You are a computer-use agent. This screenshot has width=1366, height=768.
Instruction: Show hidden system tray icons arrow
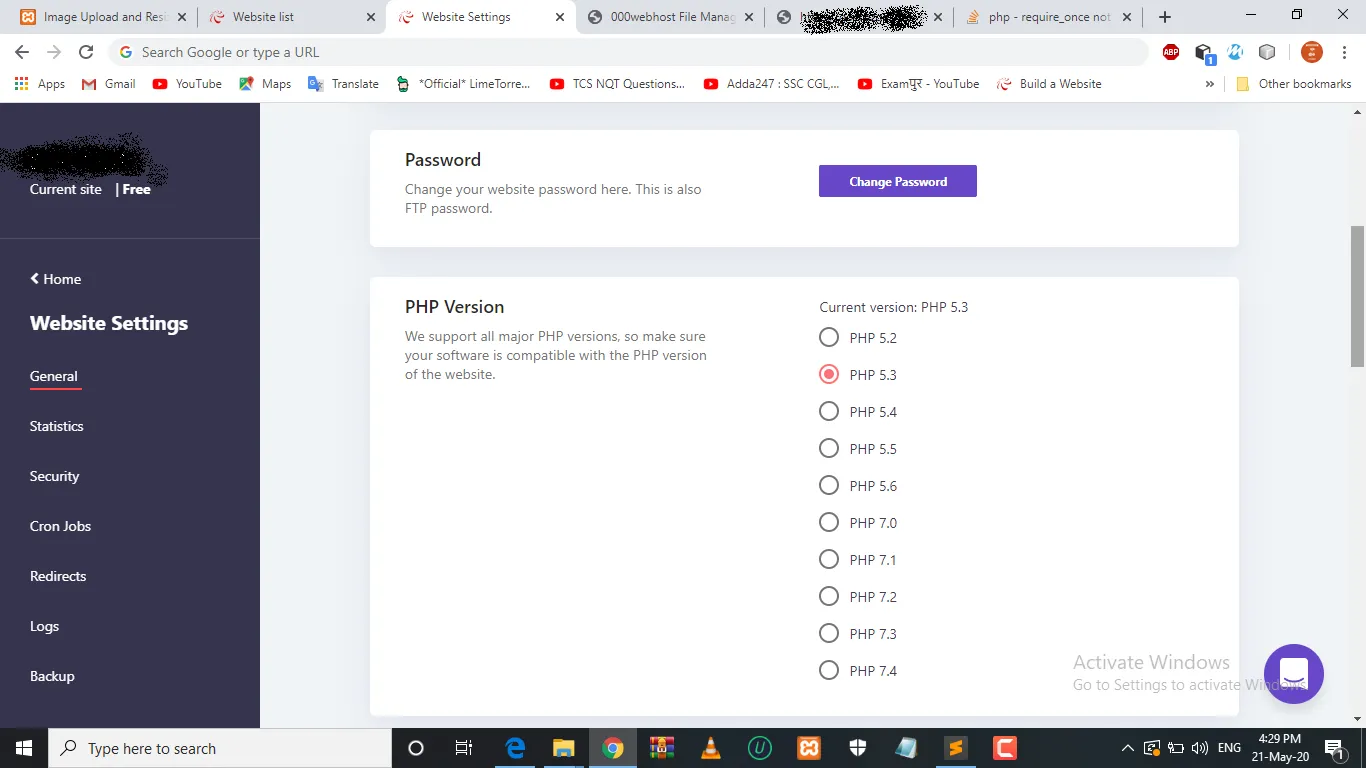pyautogui.click(x=1127, y=748)
